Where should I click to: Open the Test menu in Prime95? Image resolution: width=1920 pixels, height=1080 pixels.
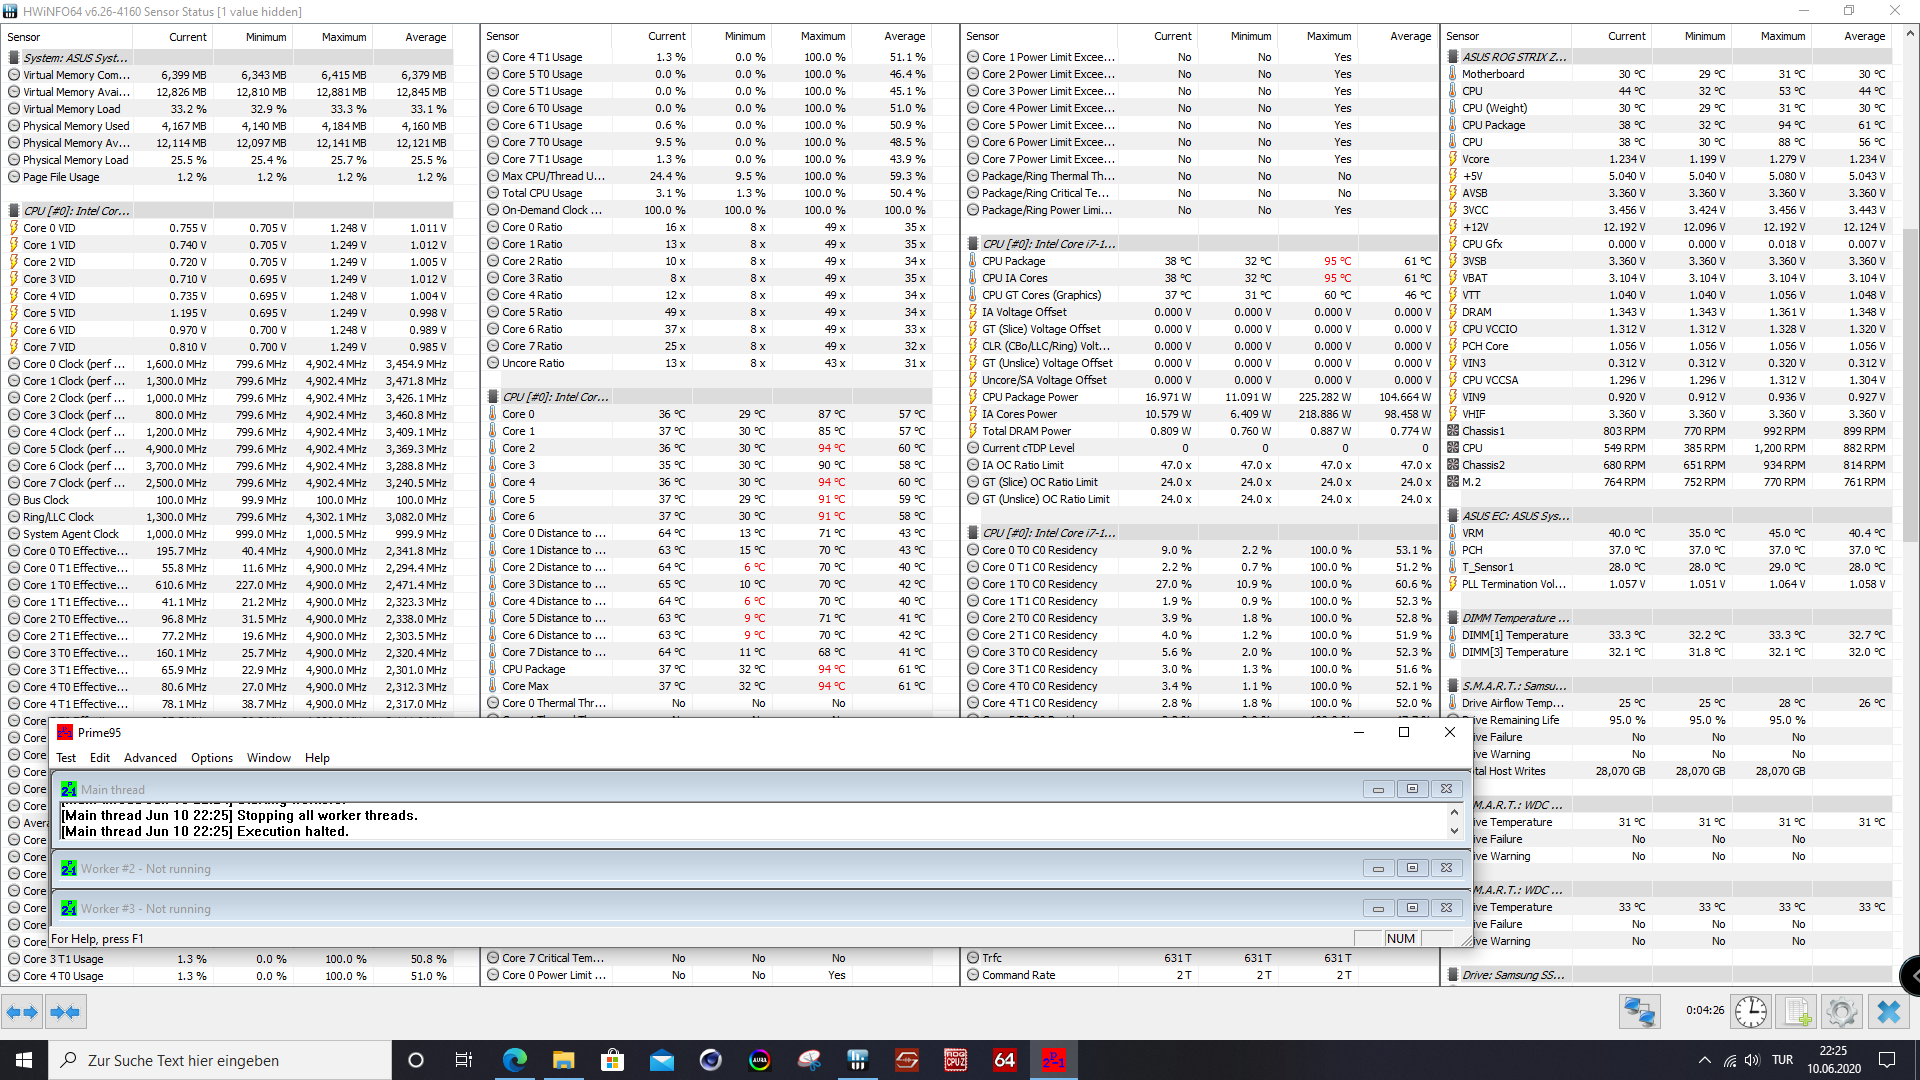[x=66, y=758]
